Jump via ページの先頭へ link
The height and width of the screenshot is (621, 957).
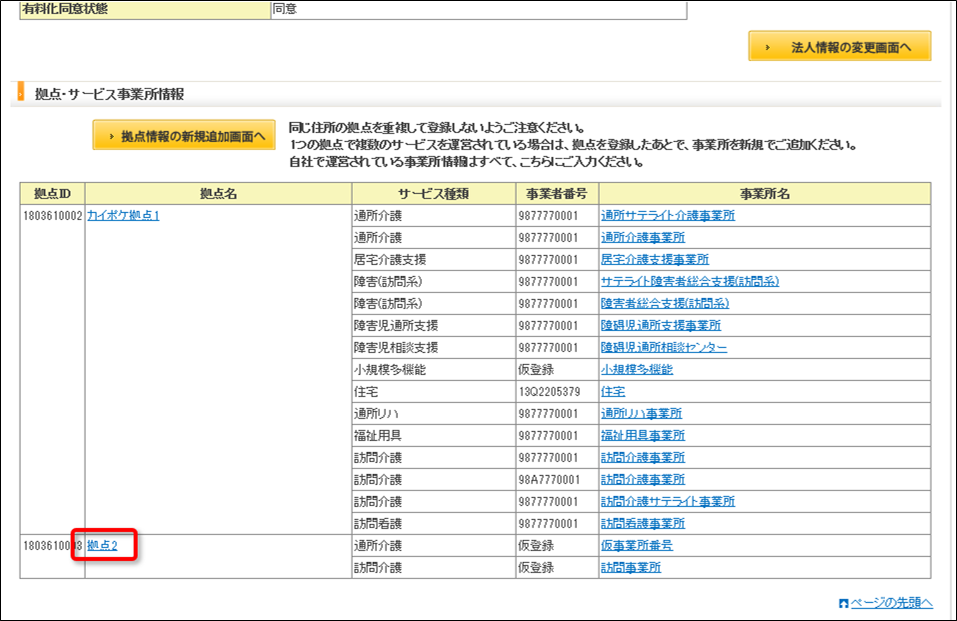tap(892, 603)
